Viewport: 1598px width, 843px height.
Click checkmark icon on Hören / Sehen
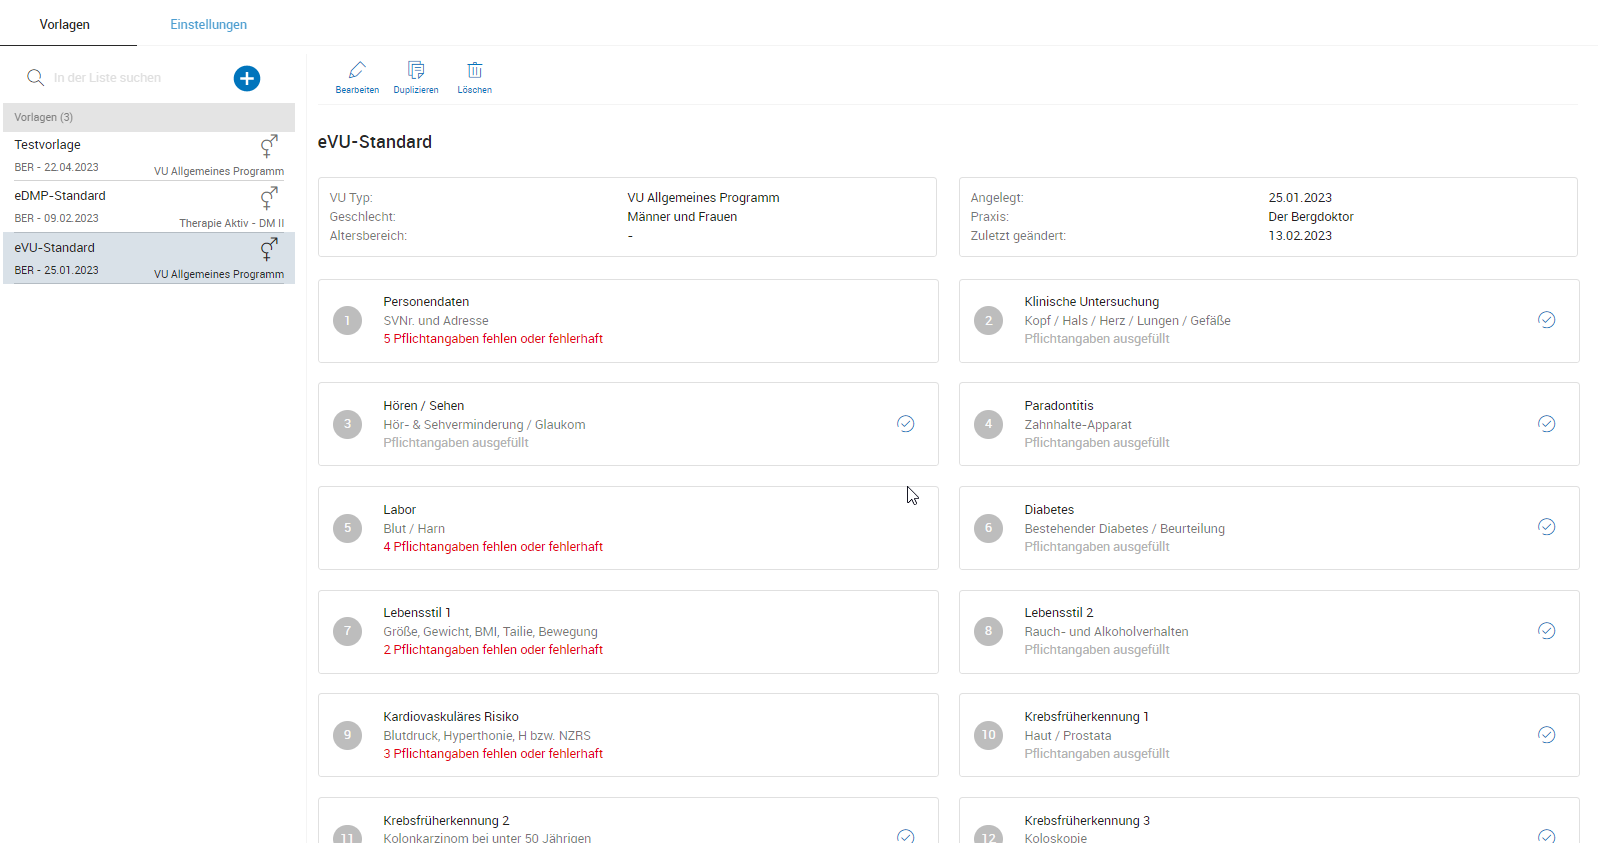tap(905, 424)
